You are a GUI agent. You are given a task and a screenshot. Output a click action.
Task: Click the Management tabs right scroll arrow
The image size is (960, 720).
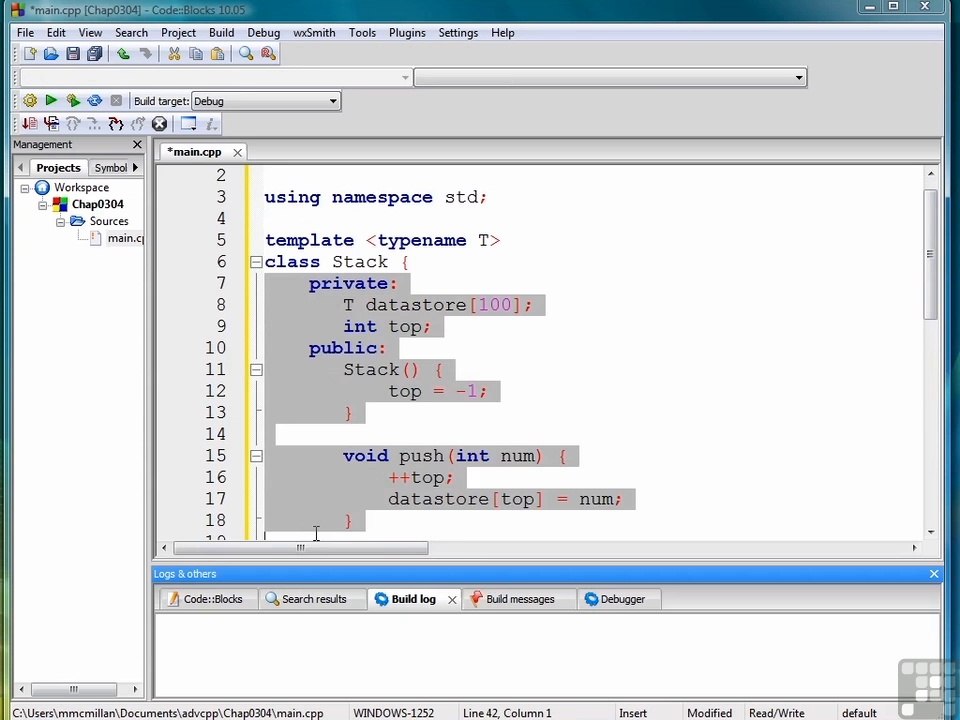(135, 167)
